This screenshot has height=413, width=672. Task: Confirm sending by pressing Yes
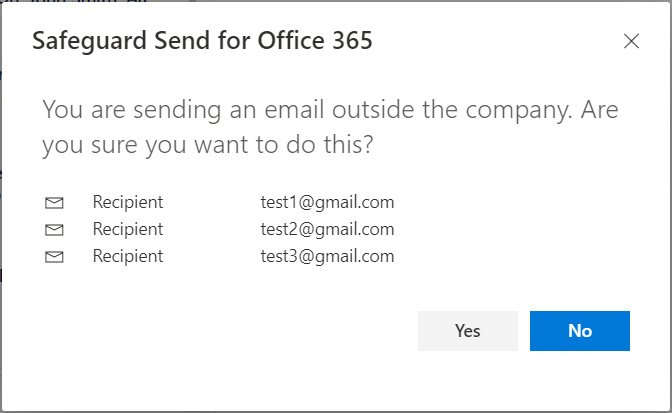(467, 331)
